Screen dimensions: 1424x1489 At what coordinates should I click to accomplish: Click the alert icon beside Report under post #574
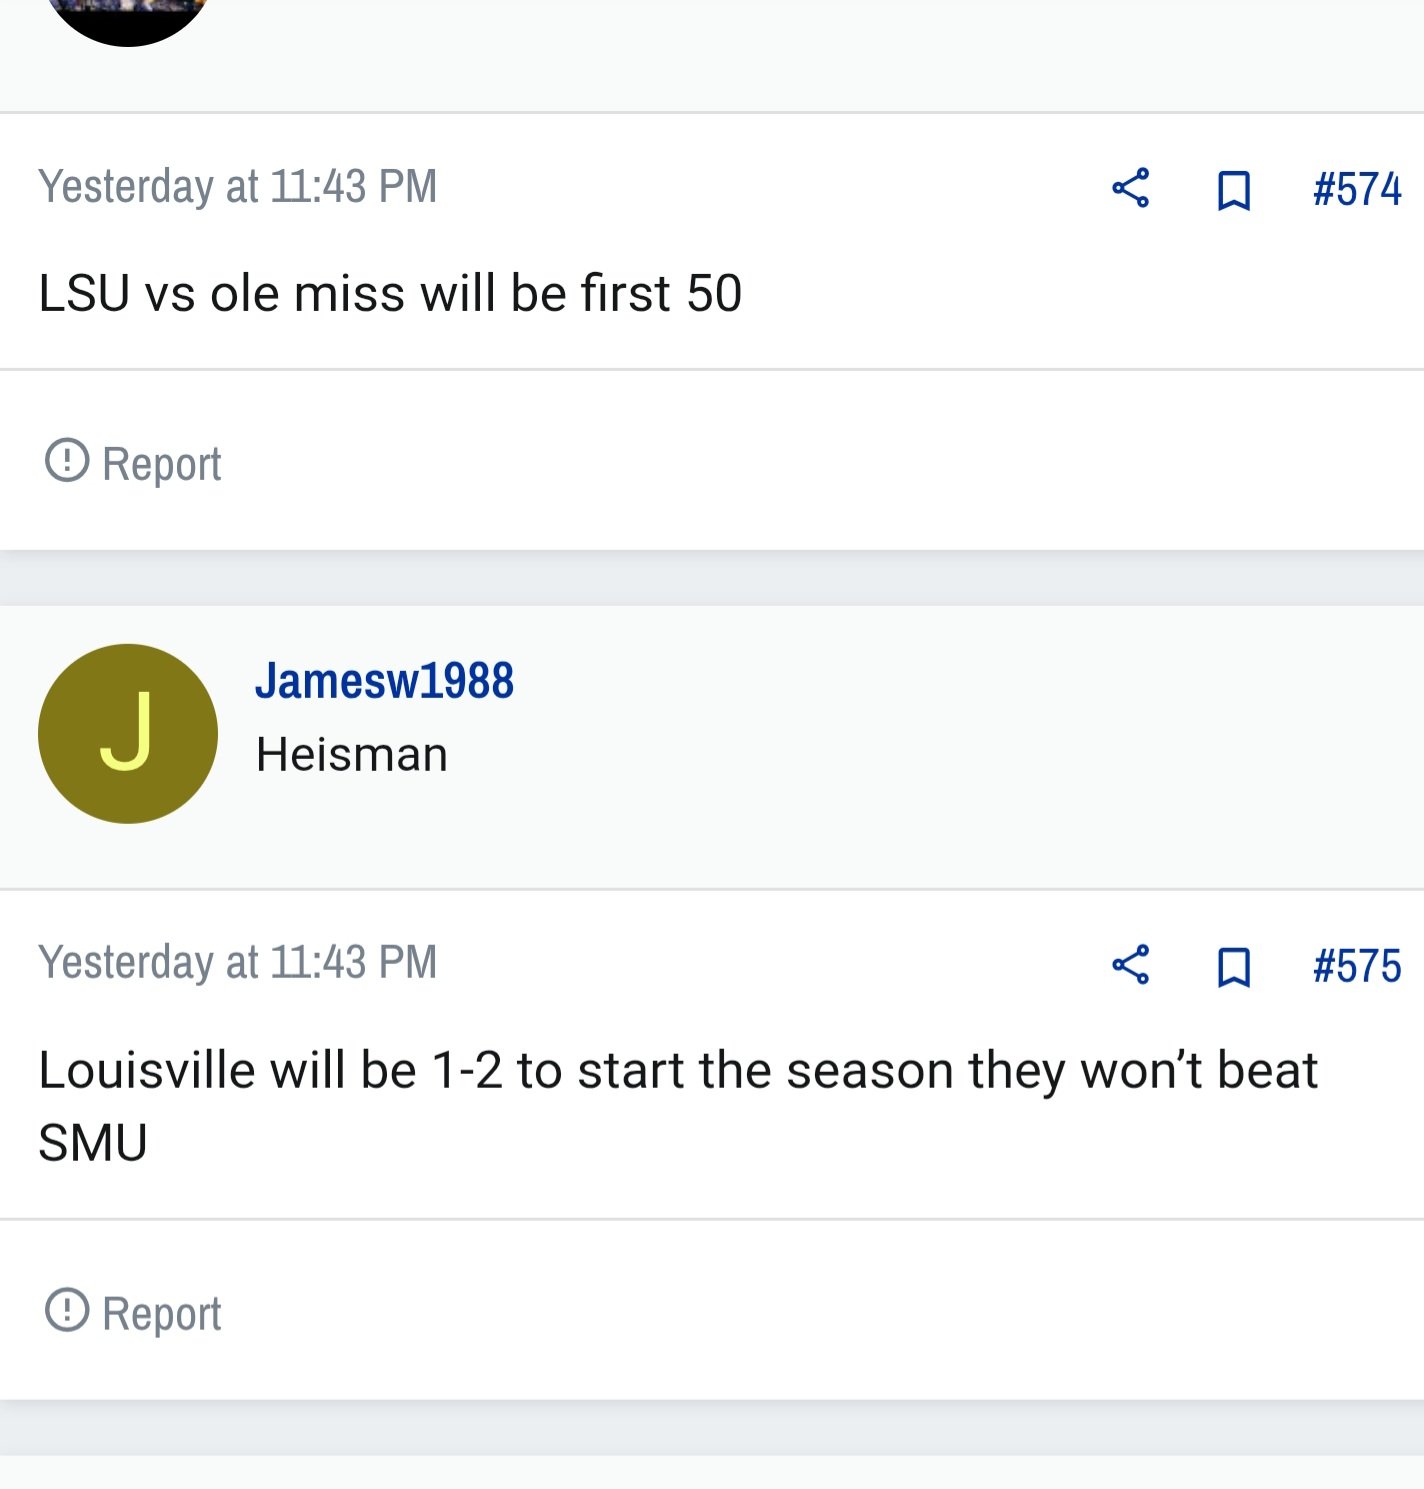67,460
